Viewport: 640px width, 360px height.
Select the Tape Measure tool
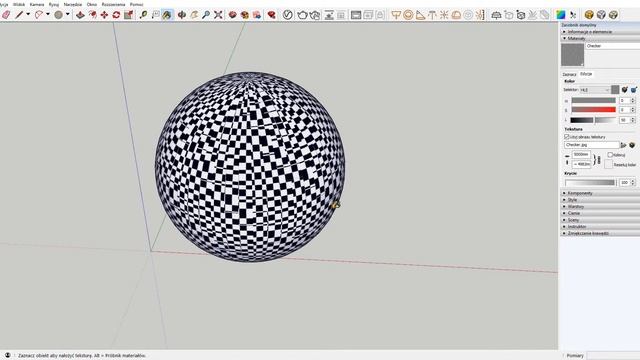(143, 15)
